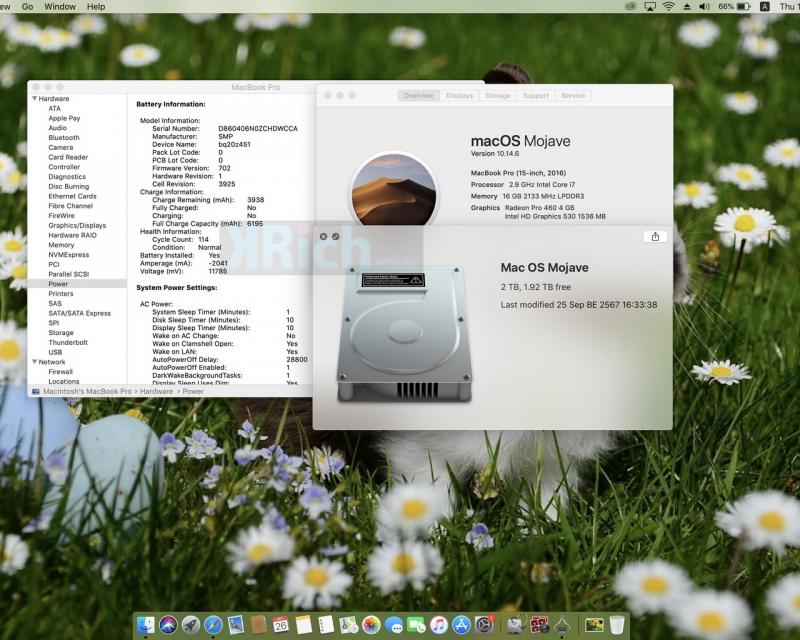800x640 pixels.
Task: Open the Help menu
Action: click(96, 7)
